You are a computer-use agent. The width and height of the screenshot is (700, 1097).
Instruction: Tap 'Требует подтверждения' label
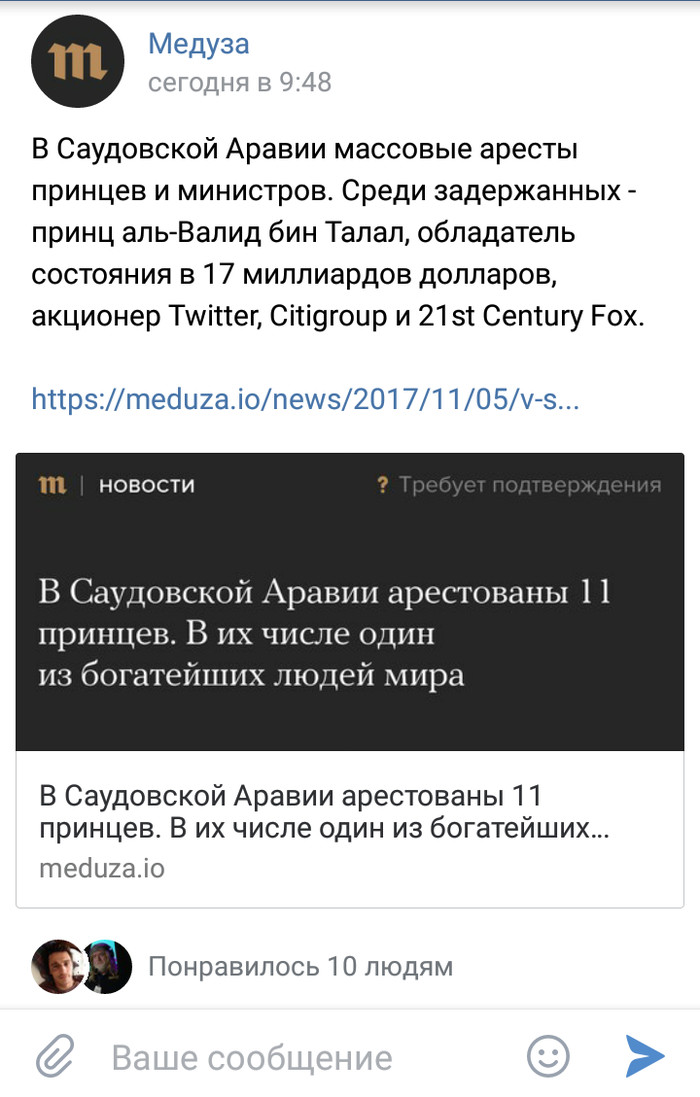tap(529, 486)
